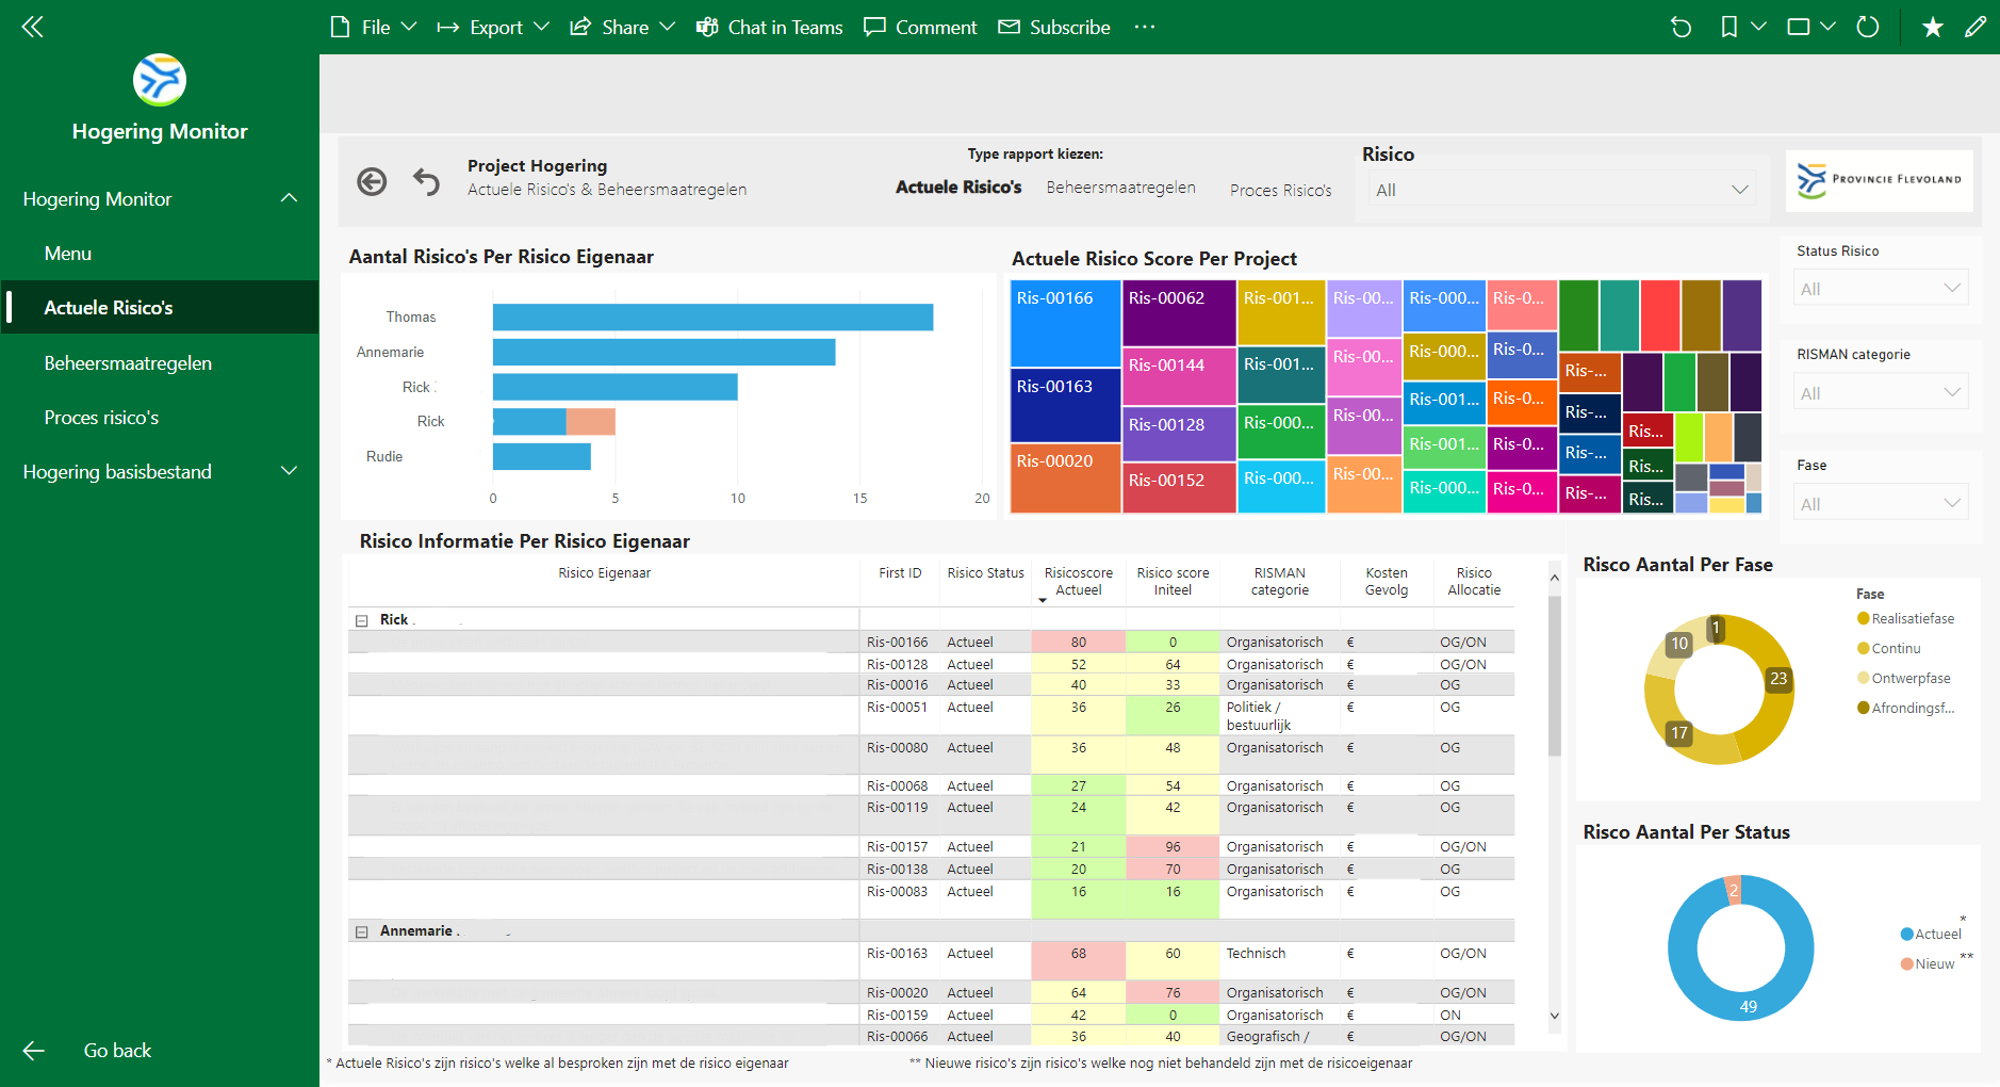Select Beheersmaatregelen in sidebar
2000x1087 pixels.
128,363
